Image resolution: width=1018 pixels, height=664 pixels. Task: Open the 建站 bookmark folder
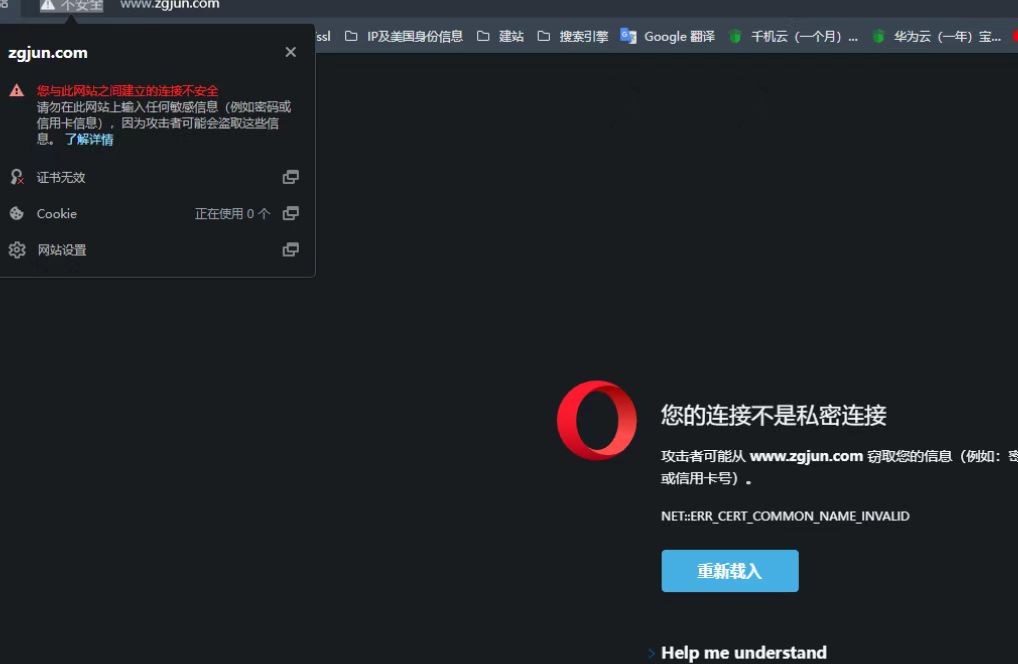pyautogui.click(x=501, y=36)
